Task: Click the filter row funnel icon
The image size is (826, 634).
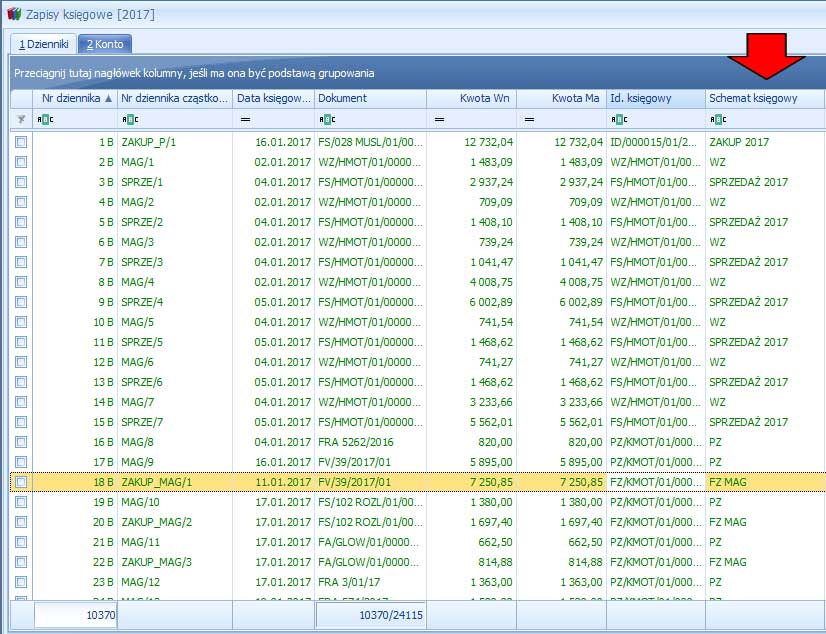Action: (x=22, y=120)
